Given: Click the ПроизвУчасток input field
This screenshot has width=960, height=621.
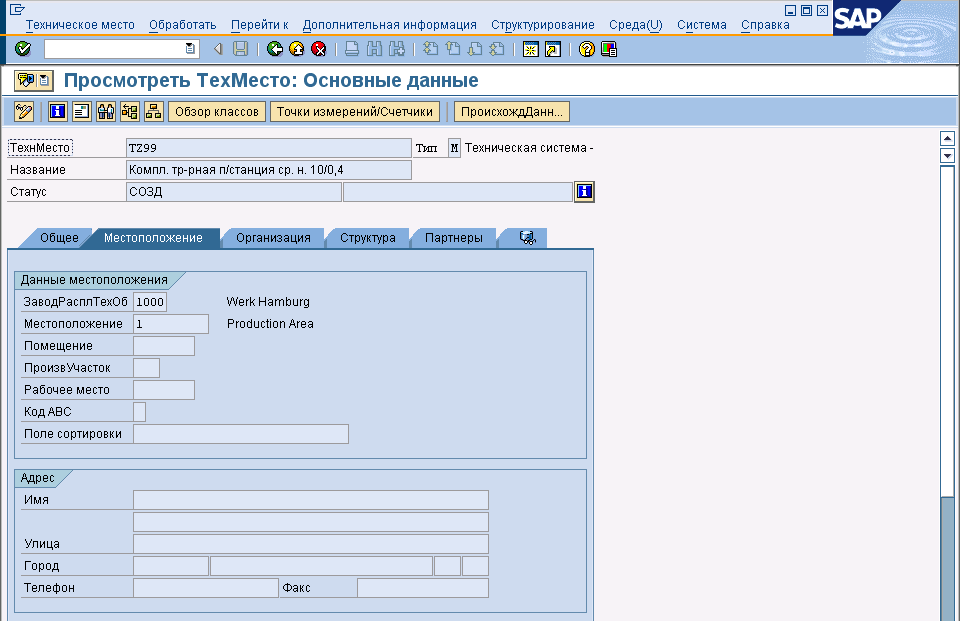Looking at the screenshot, I should pos(146,368).
